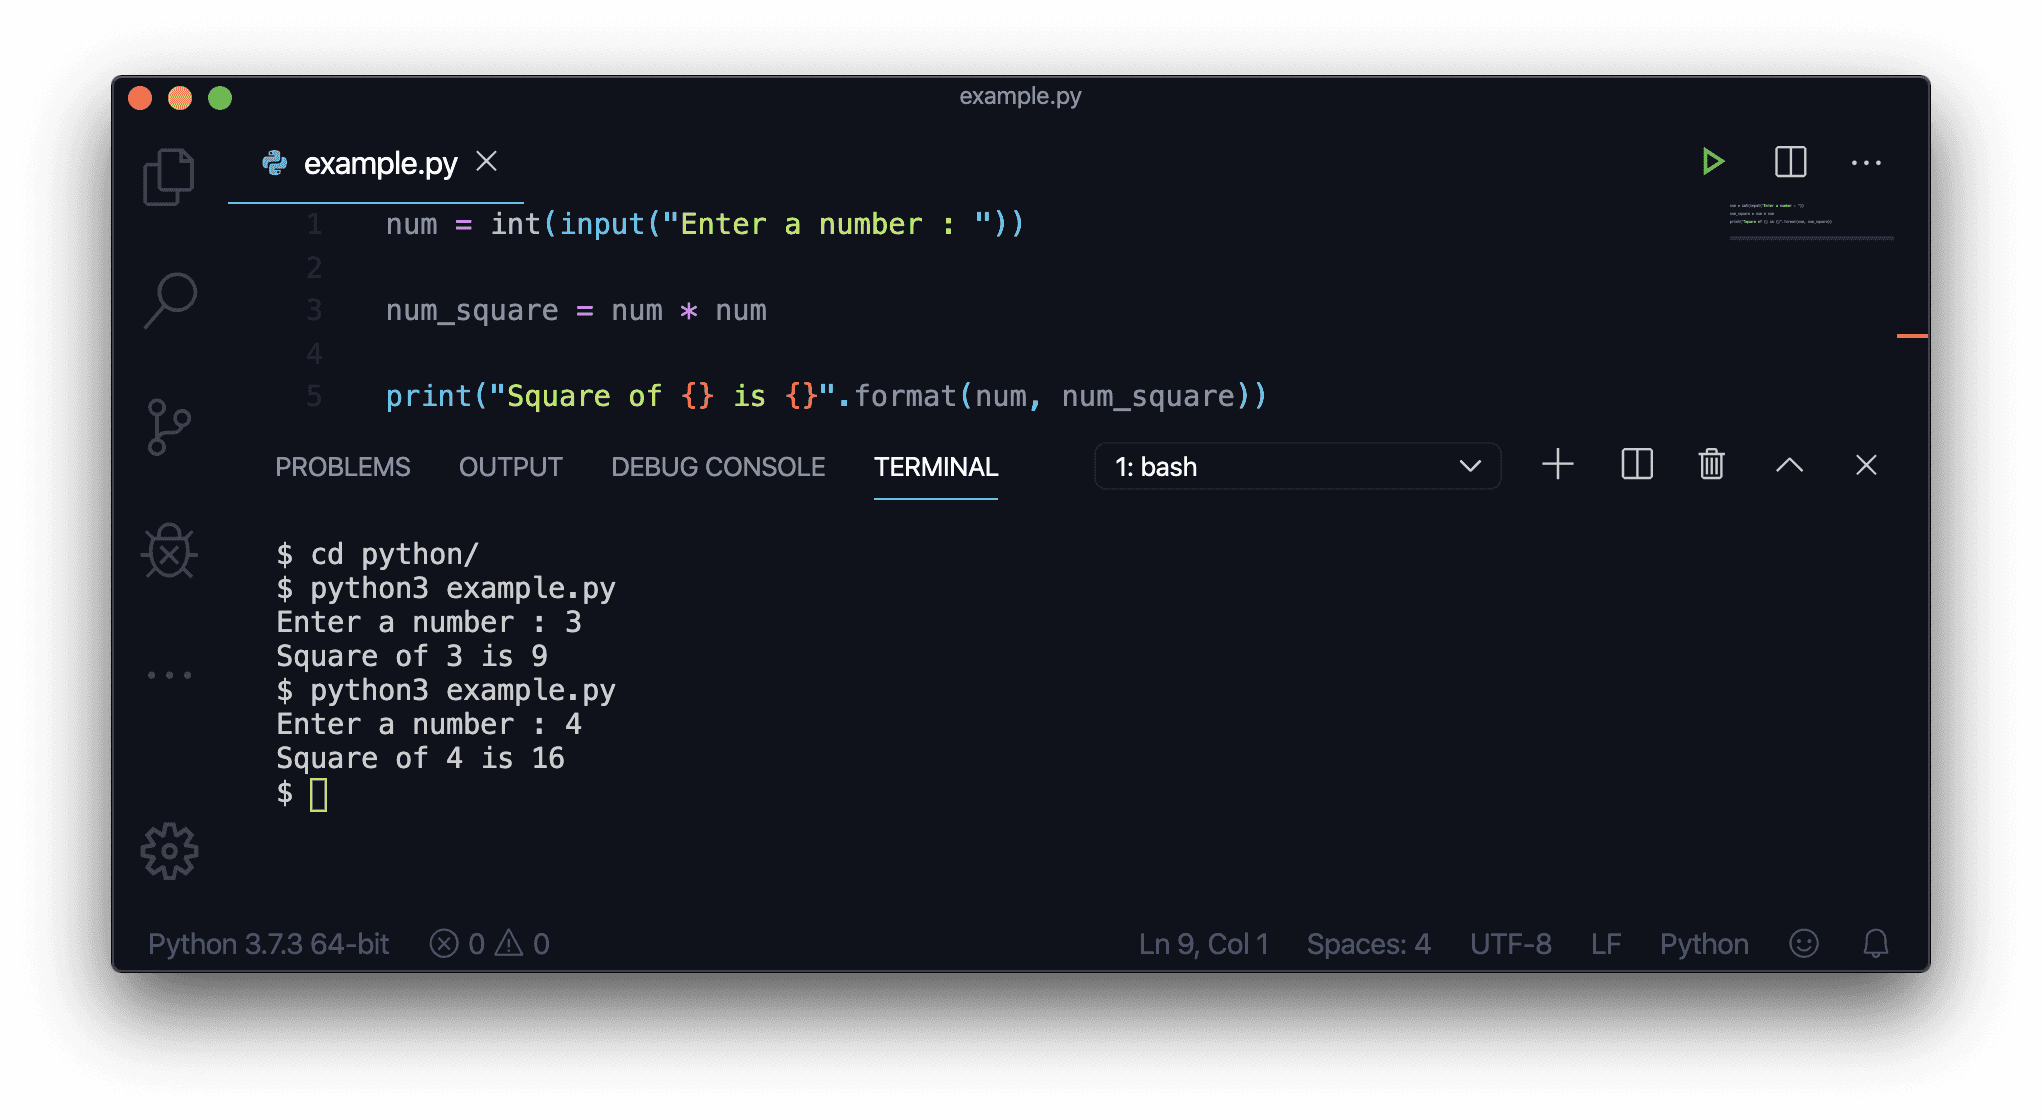Viewport: 2042px width, 1120px height.
Task: Change LF end-of-line sequence
Action: [1605, 944]
